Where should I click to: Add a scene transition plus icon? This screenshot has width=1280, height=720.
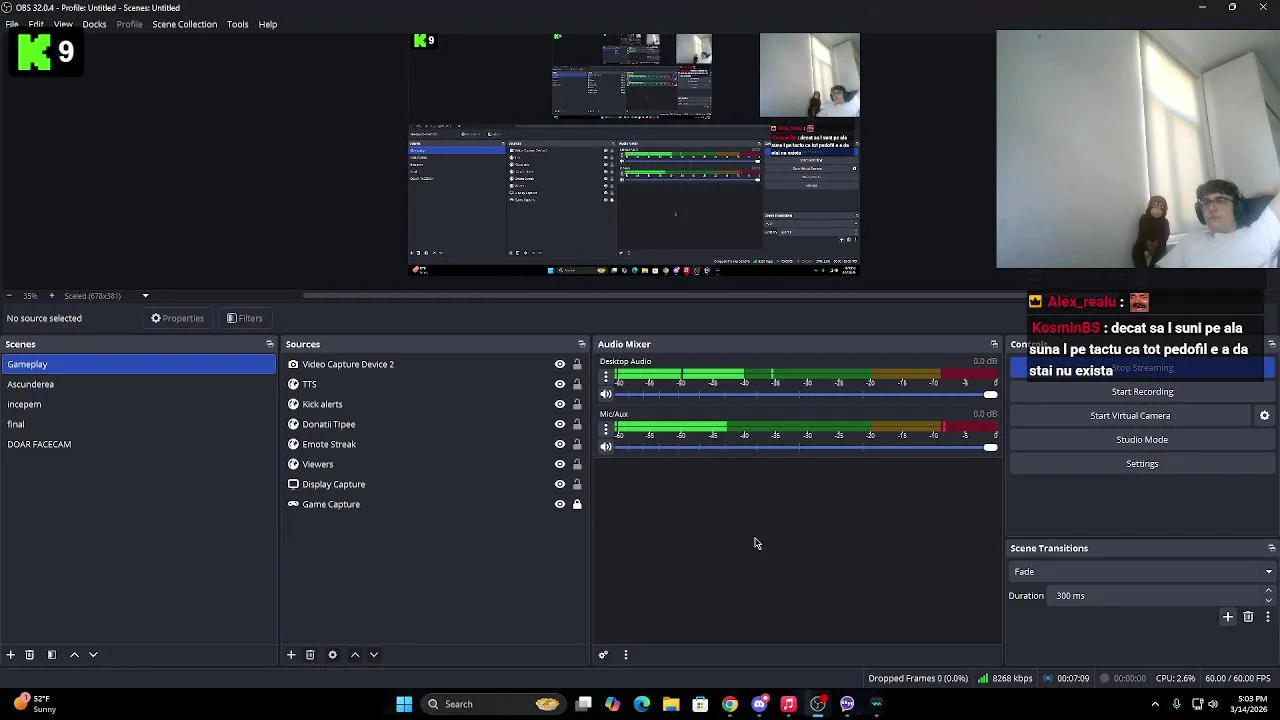point(1228,617)
